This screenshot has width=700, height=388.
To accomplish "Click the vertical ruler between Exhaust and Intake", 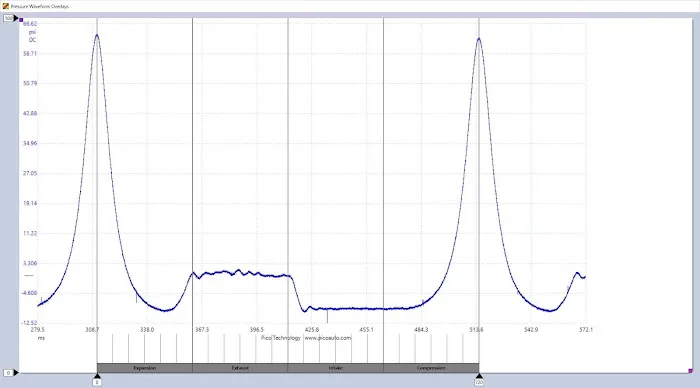I will [x=288, y=179].
